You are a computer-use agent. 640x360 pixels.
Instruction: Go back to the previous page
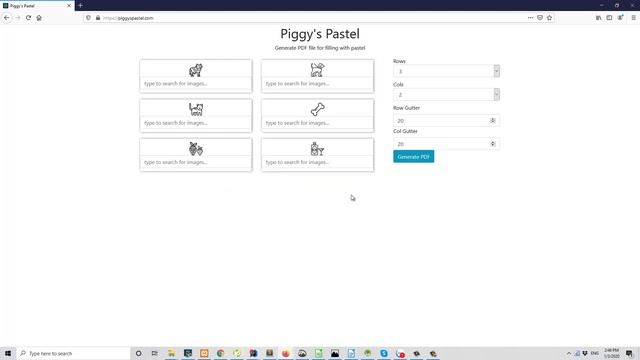click(7, 18)
